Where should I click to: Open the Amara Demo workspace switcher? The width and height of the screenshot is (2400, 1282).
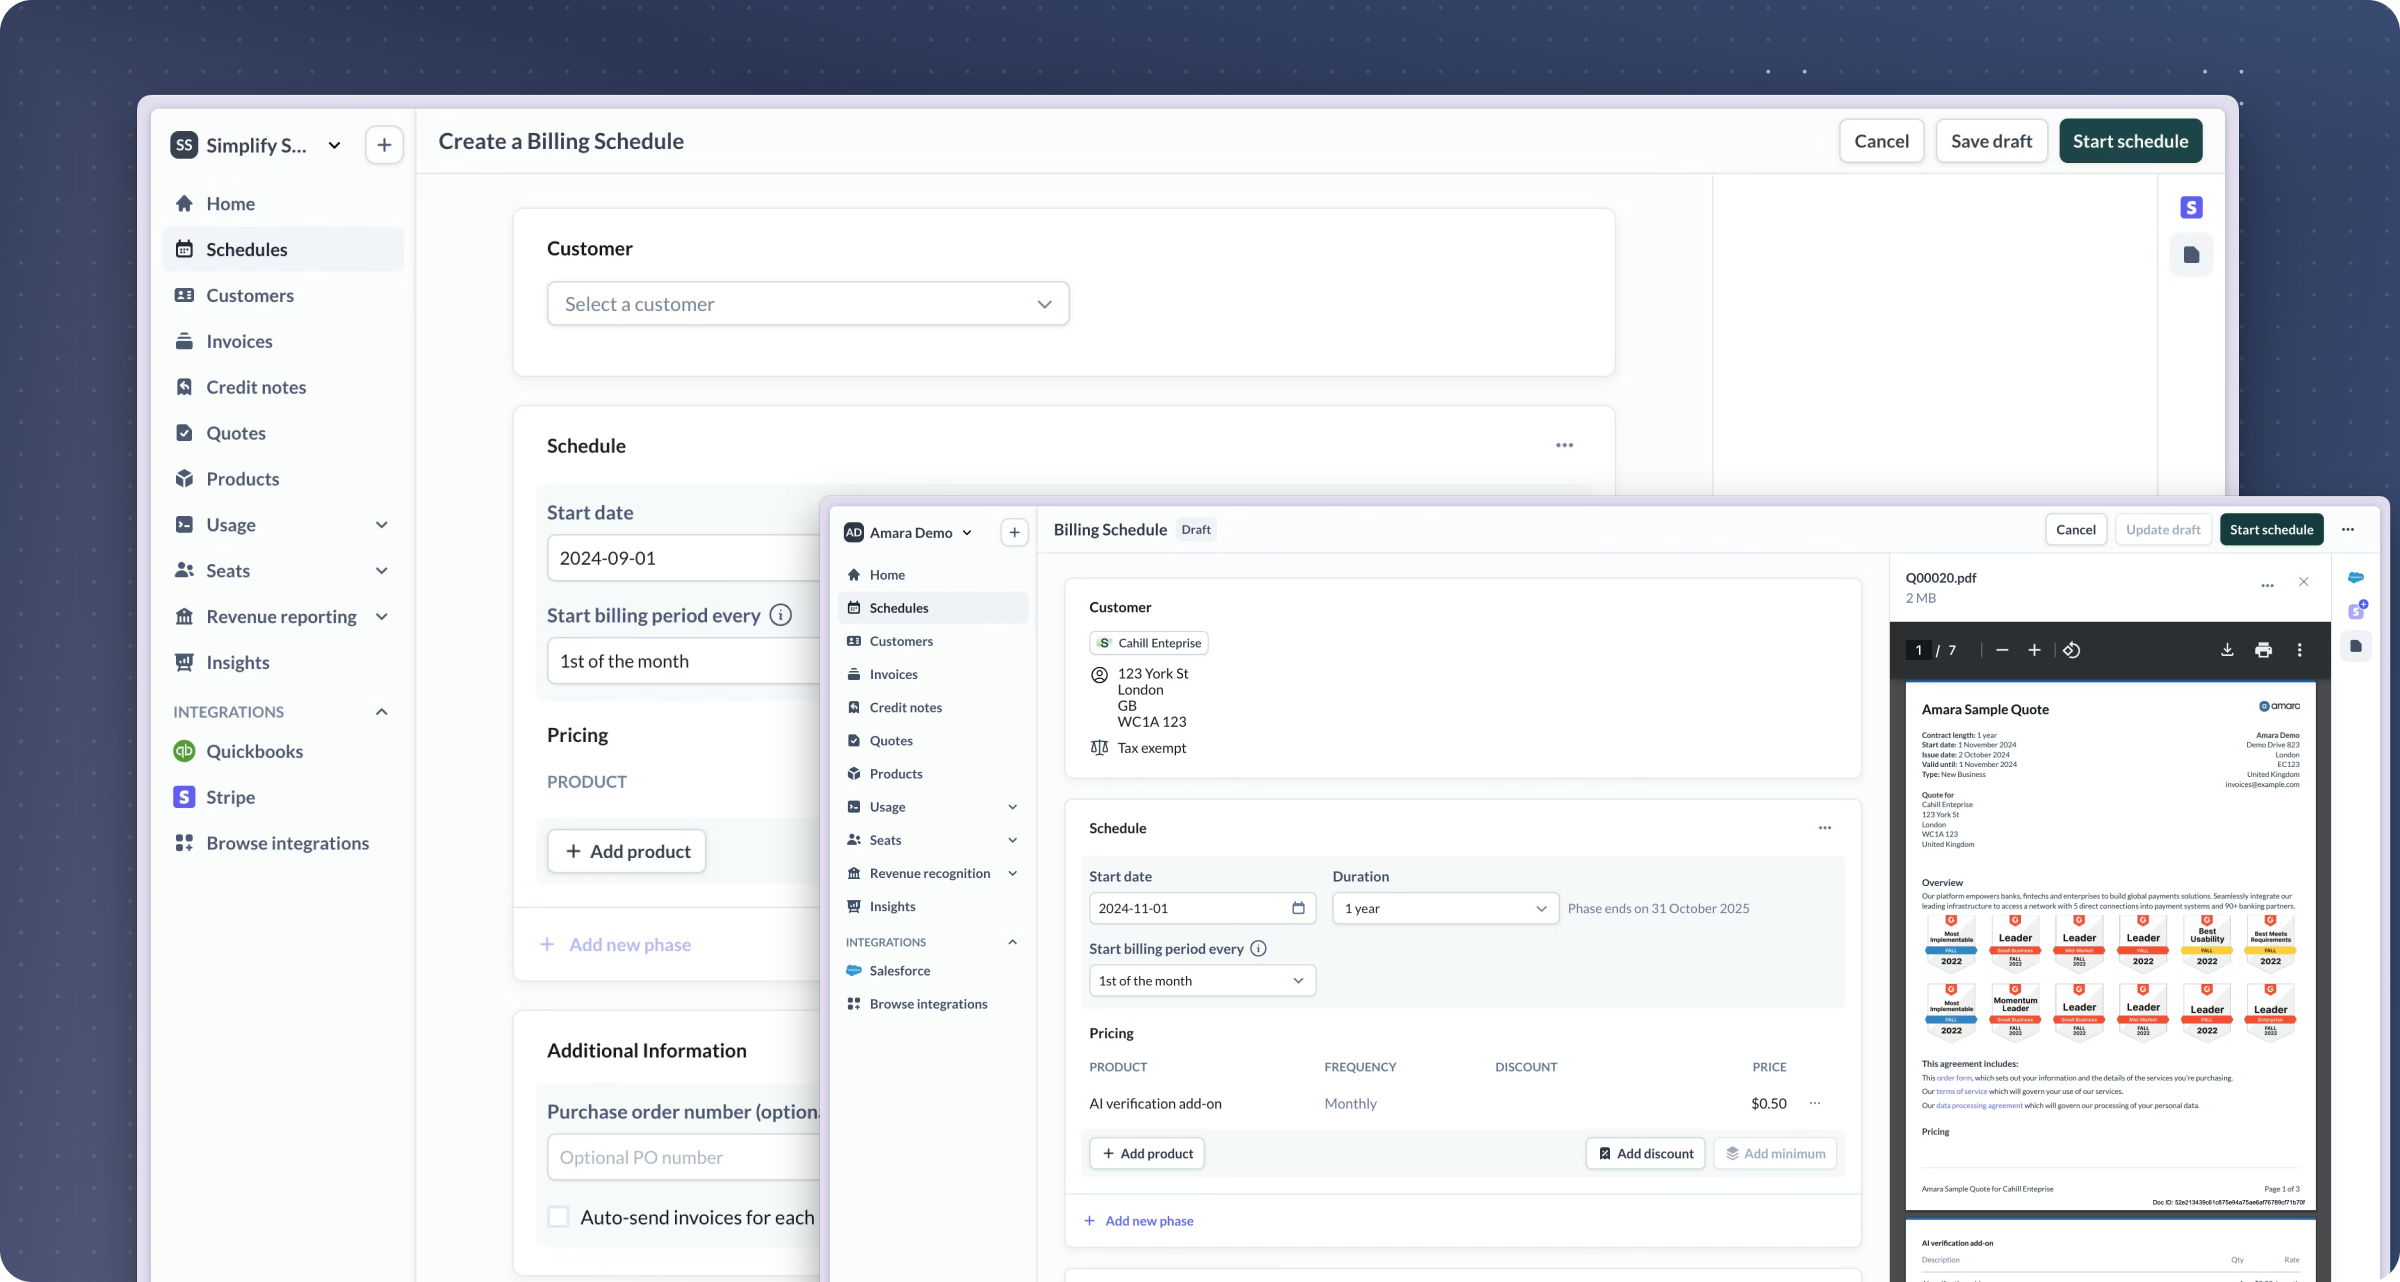click(909, 533)
